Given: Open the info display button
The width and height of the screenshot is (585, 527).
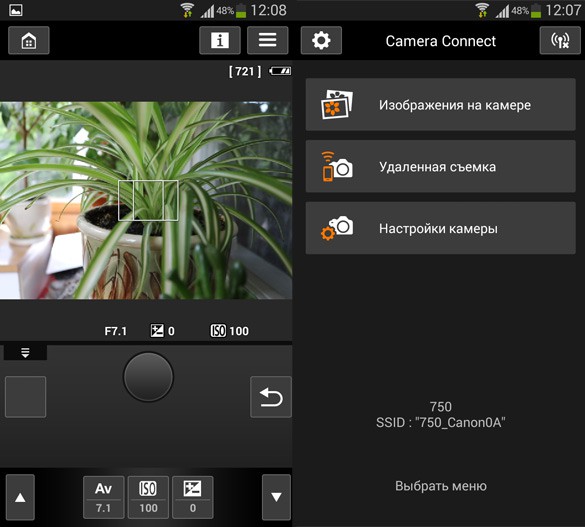Looking at the screenshot, I should 220,40.
